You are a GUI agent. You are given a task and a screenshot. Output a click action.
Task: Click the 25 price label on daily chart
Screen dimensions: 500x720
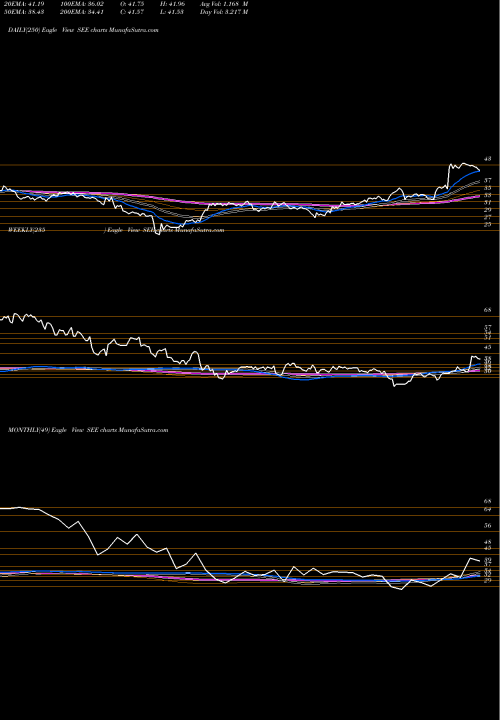[x=488, y=225]
